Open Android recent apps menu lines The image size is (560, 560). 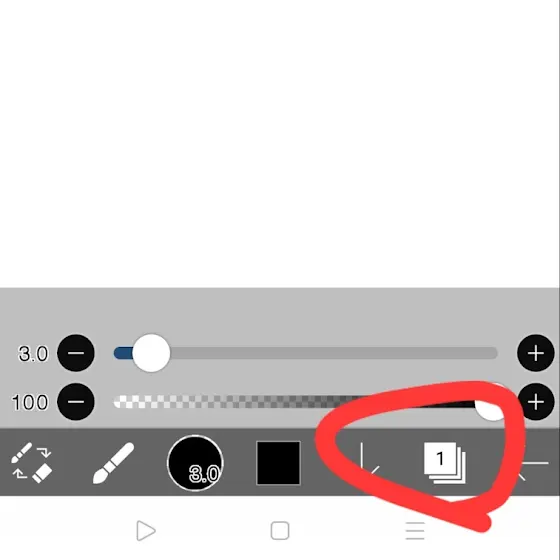point(415,531)
